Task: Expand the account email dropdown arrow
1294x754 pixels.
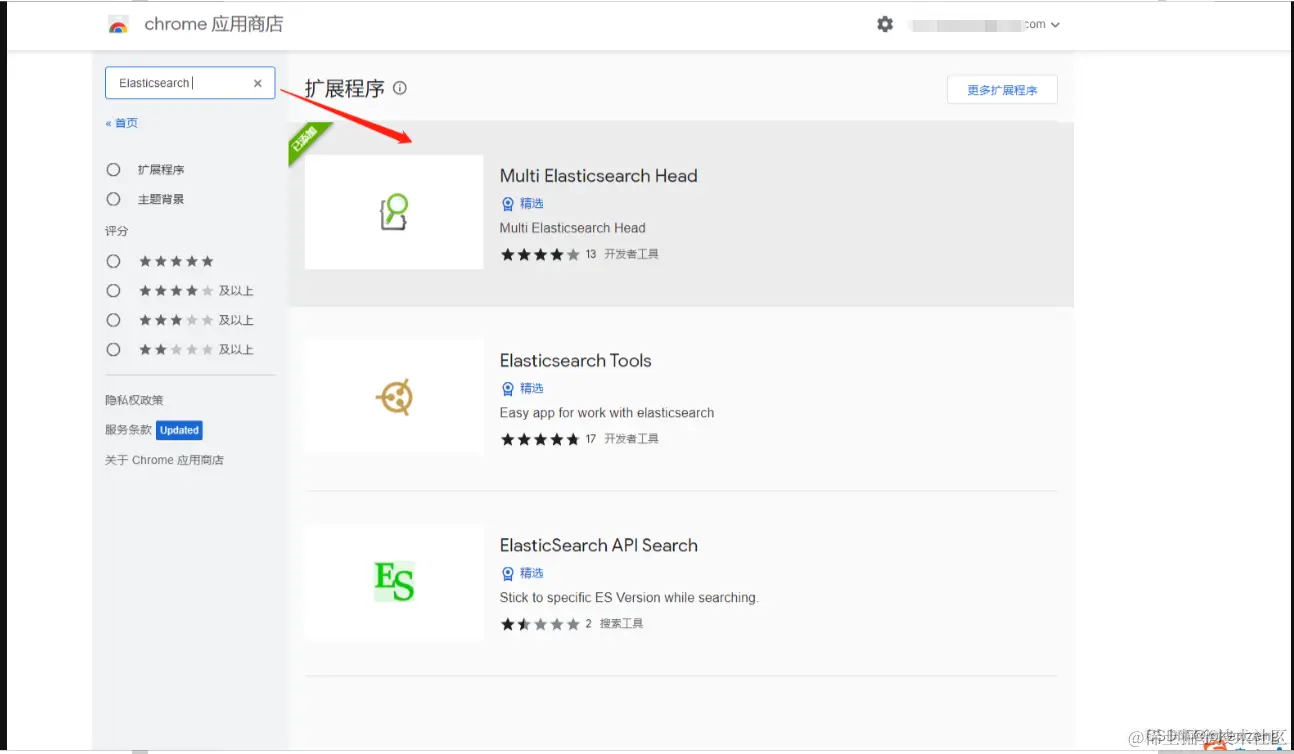Action: click(x=1055, y=25)
